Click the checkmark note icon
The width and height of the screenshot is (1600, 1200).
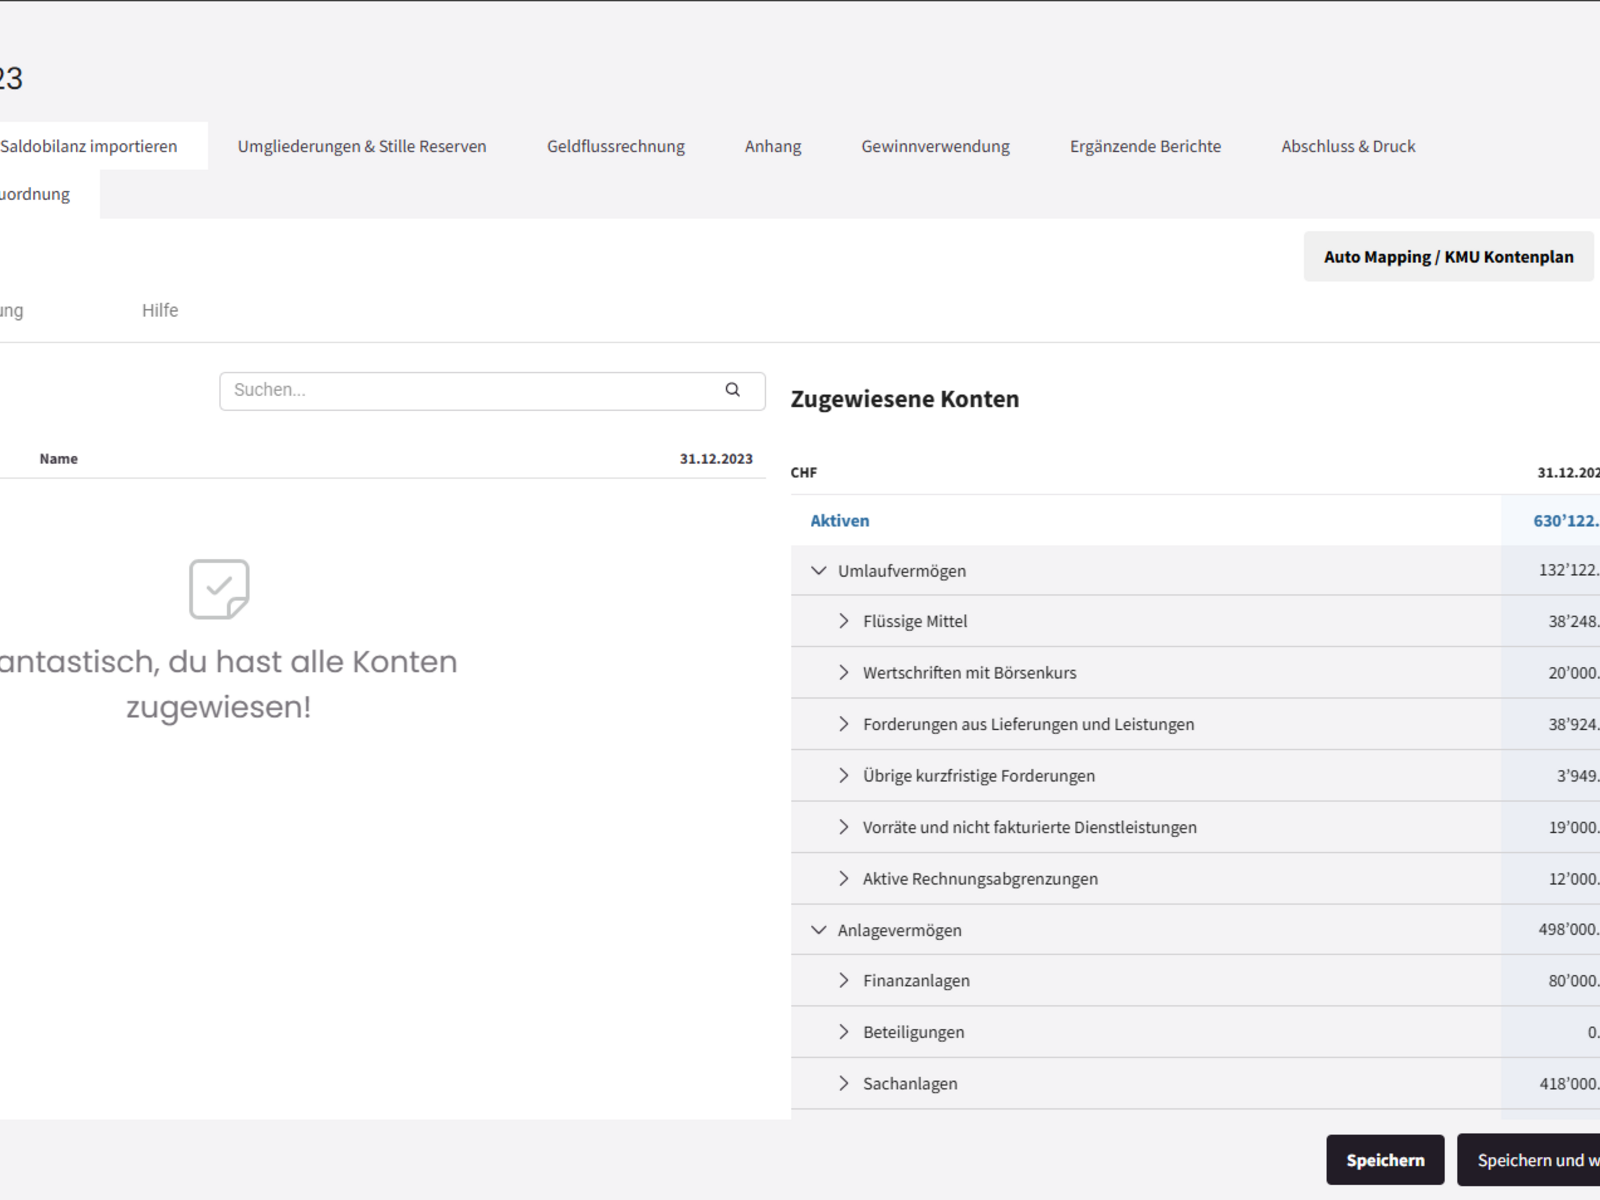(x=219, y=589)
